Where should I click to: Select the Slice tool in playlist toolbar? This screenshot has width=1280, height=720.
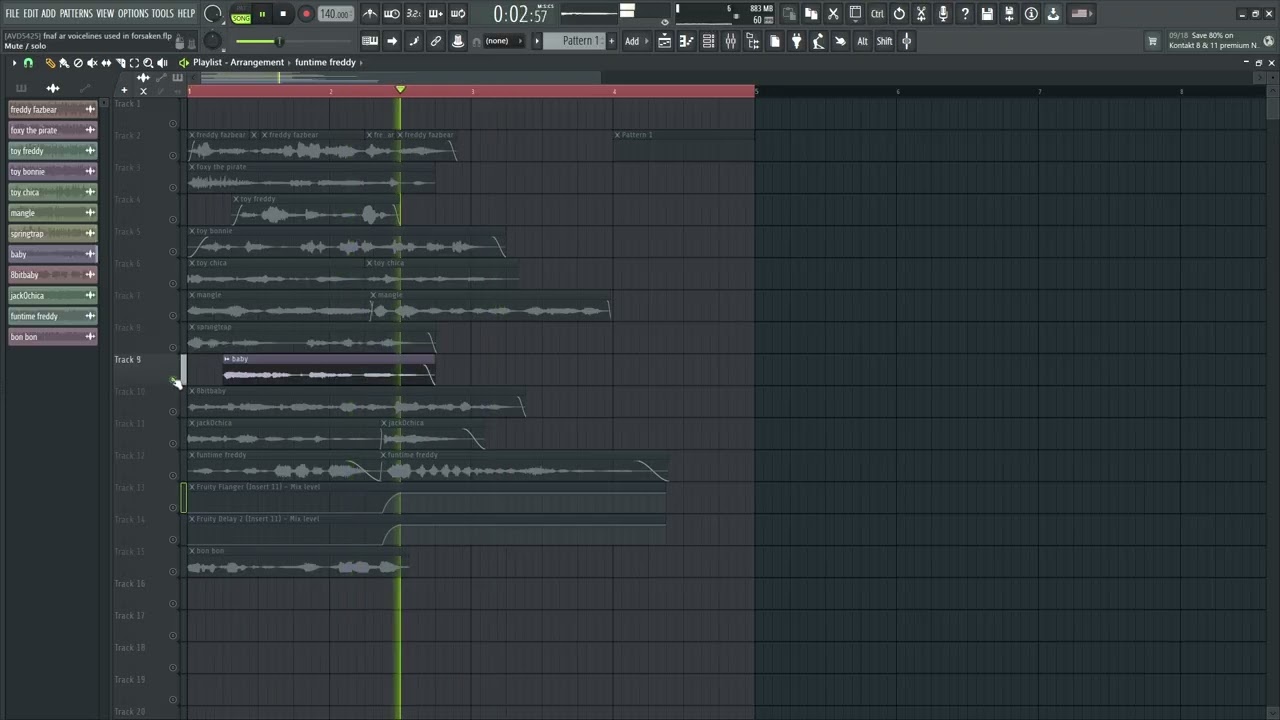coord(120,63)
